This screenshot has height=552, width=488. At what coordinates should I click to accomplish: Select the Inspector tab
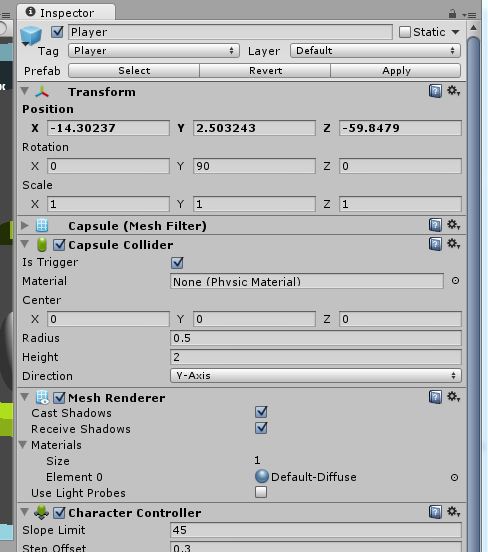66,13
